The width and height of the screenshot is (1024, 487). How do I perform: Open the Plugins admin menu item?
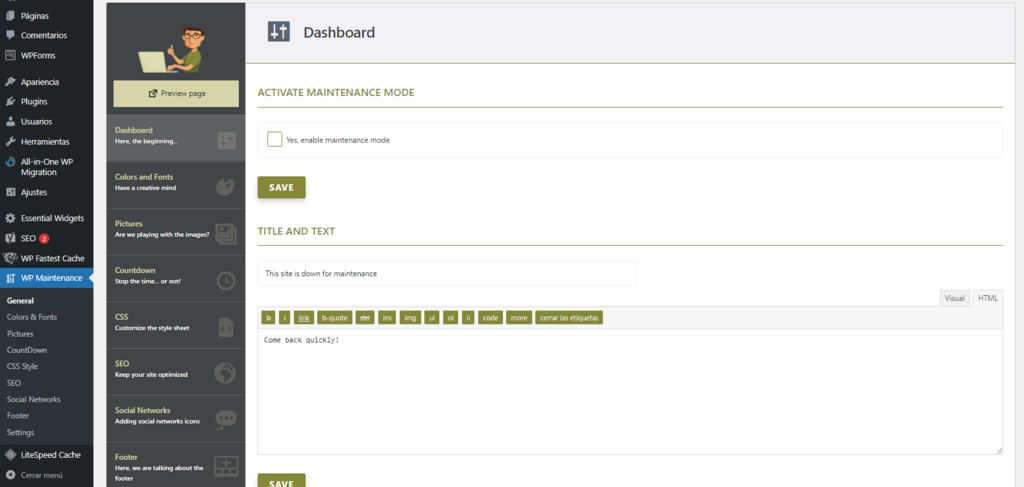pyautogui.click(x=34, y=101)
